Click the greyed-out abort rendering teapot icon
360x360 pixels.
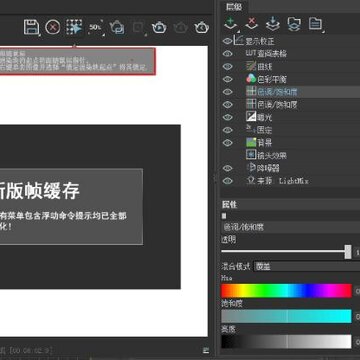point(180,27)
